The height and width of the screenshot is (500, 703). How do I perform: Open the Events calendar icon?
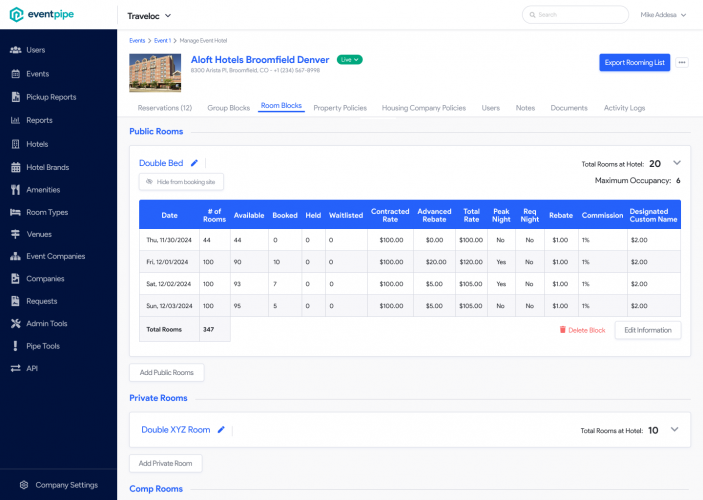[16, 74]
